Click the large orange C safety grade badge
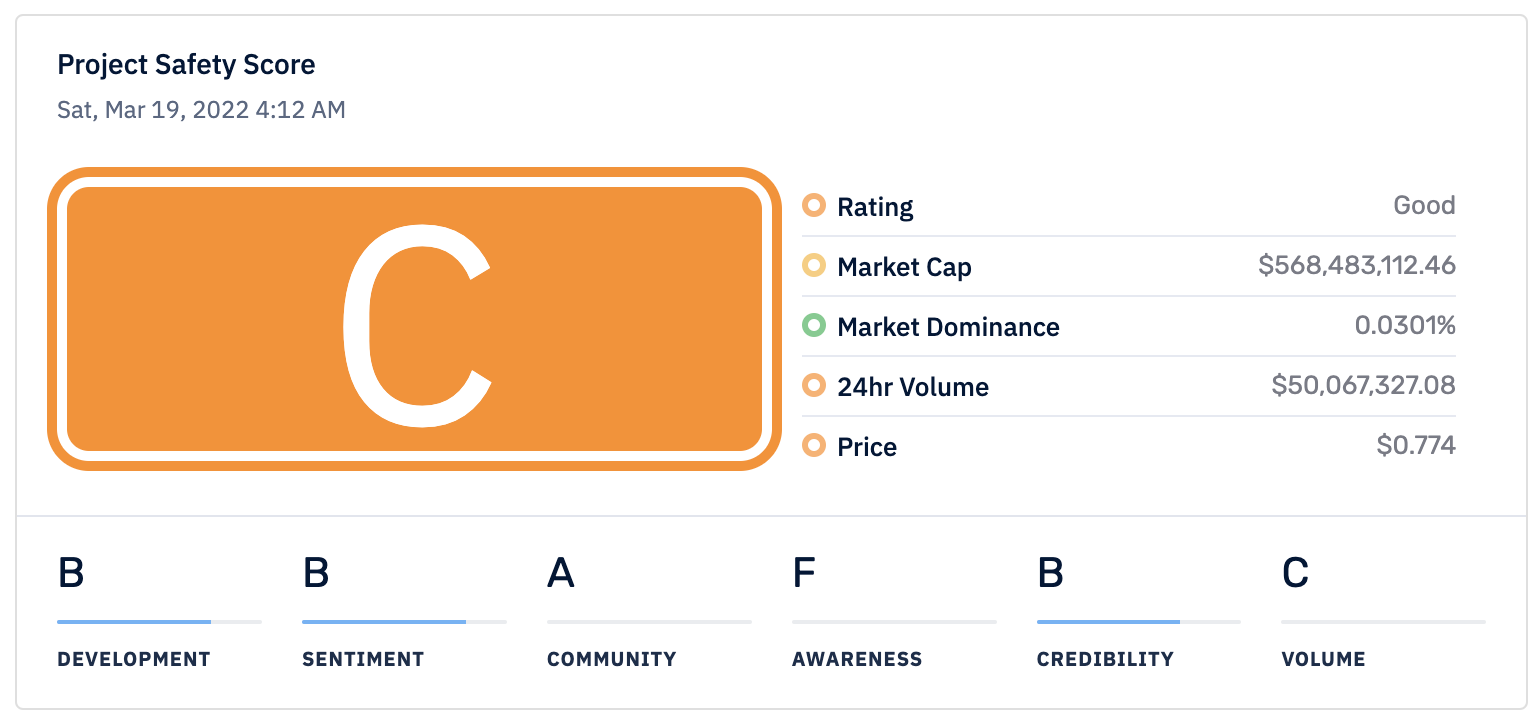This screenshot has height=718, width=1540. [x=414, y=319]
